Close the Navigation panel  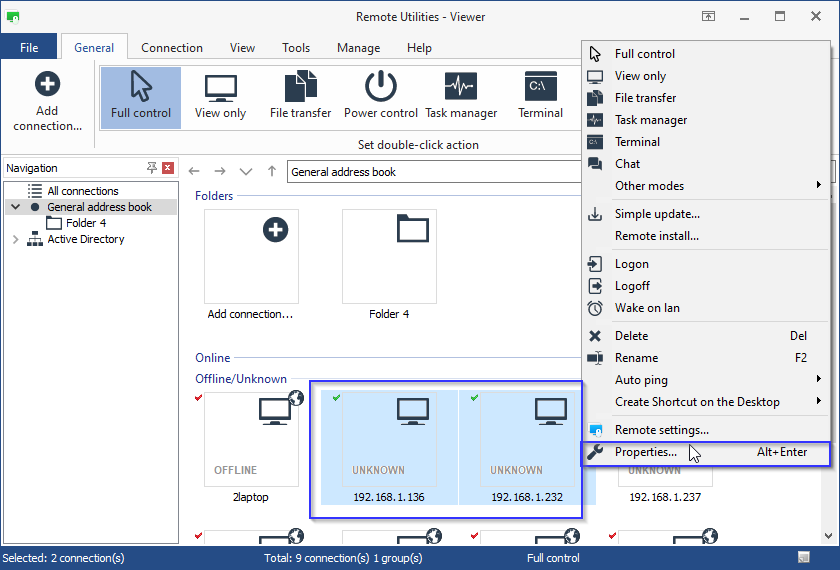[168, 168]
